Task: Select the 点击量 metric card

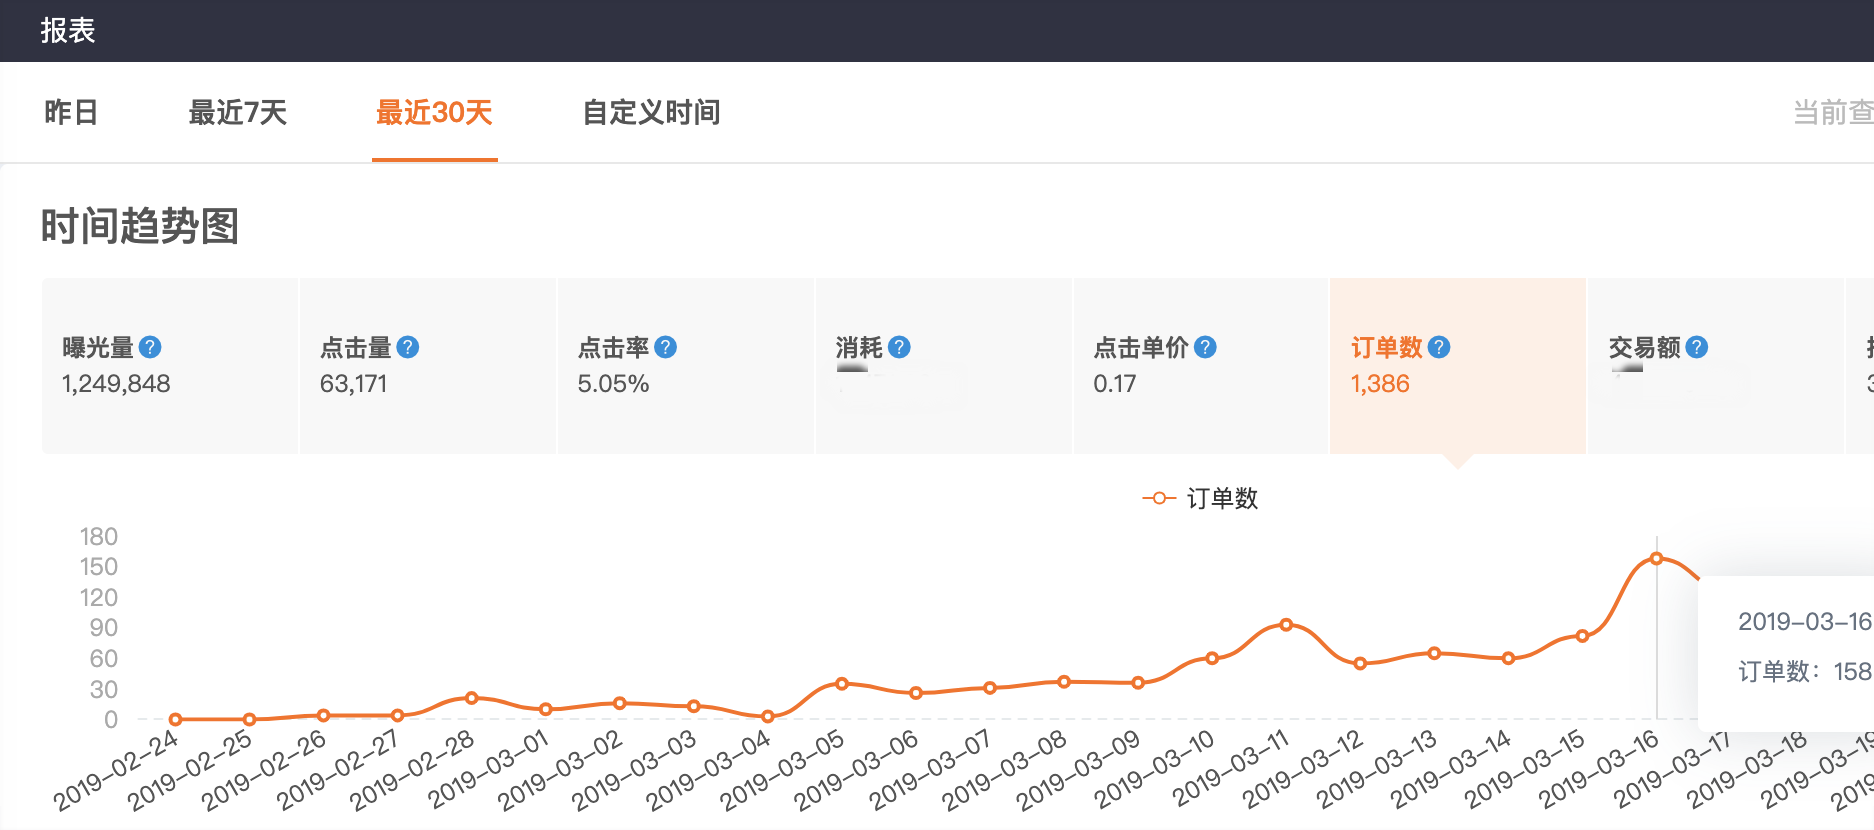Action: tap(428, 366)
